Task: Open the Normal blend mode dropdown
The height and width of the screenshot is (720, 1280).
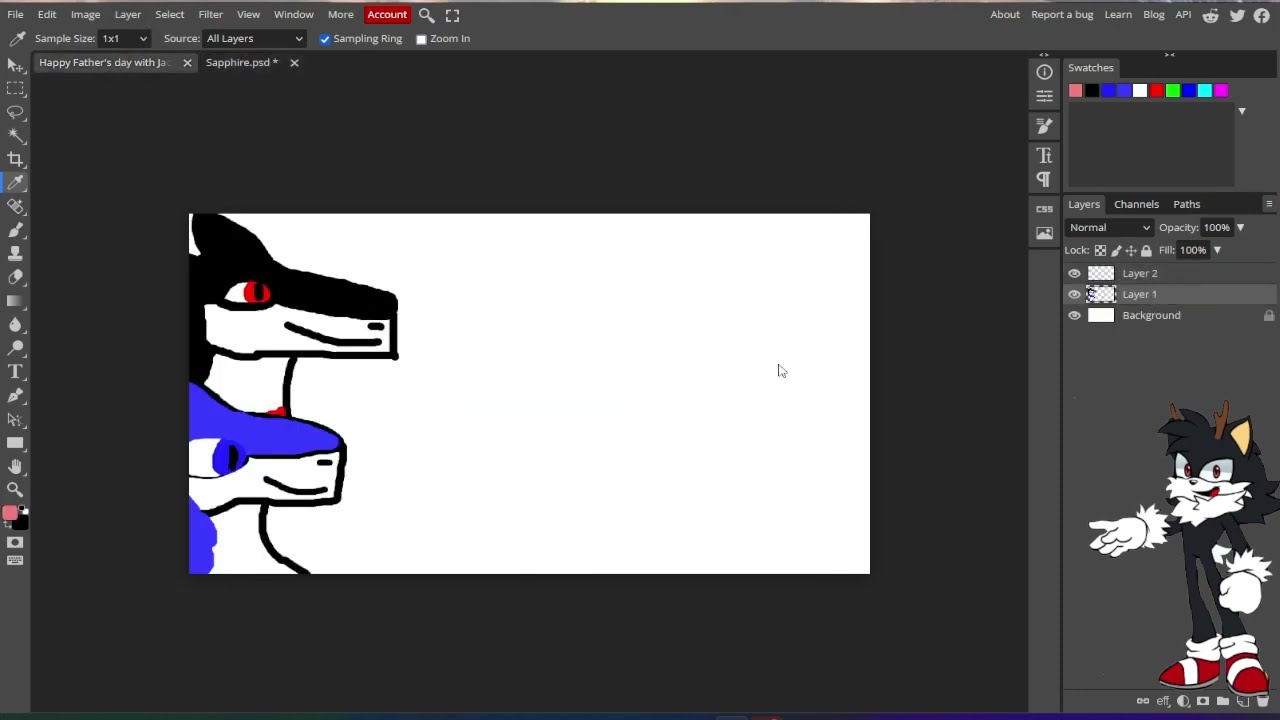Action: pos(1110,227)
